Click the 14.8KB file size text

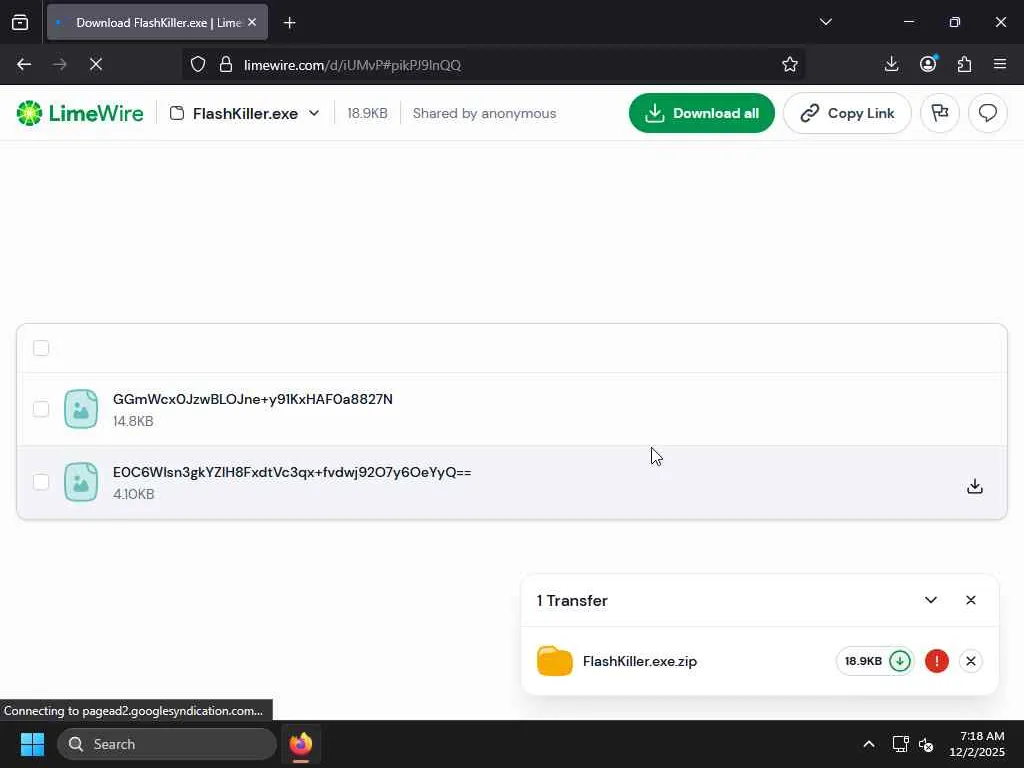(133, 421)
